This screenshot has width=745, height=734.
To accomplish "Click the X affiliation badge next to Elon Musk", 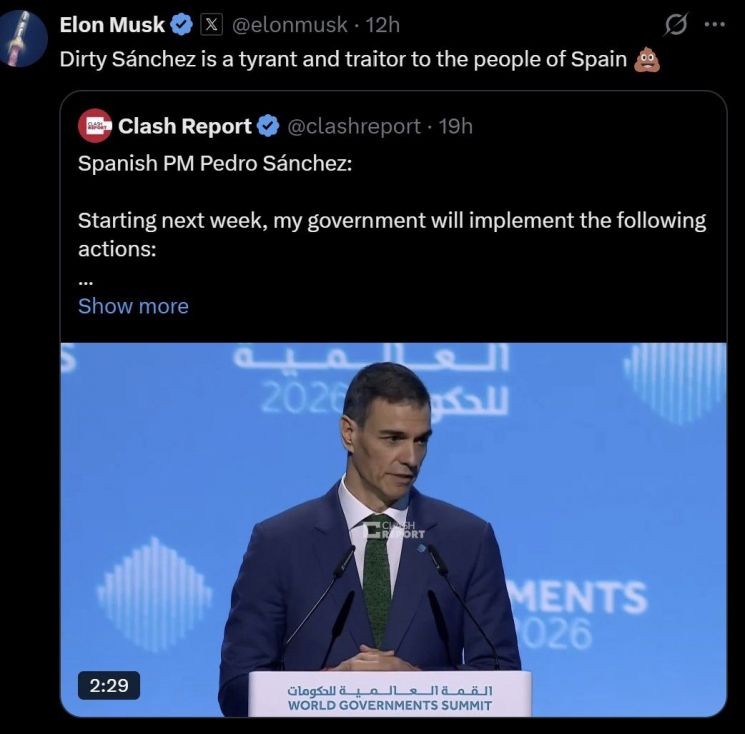I will pyautogui.click(x=211, y=25).
